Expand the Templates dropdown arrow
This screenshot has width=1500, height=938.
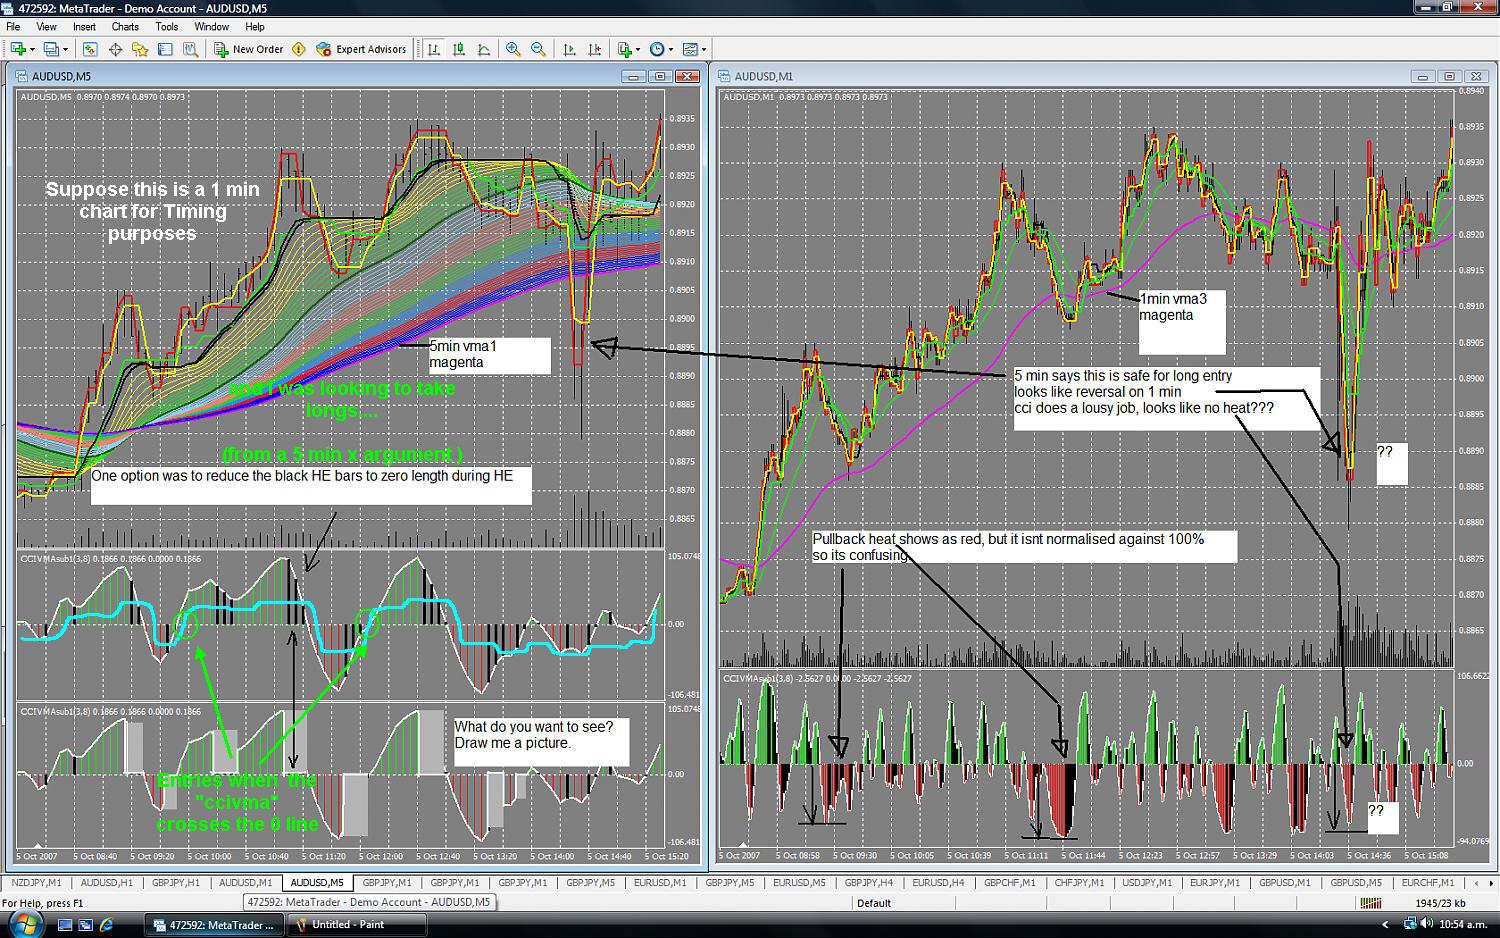(x=703, y=49)
